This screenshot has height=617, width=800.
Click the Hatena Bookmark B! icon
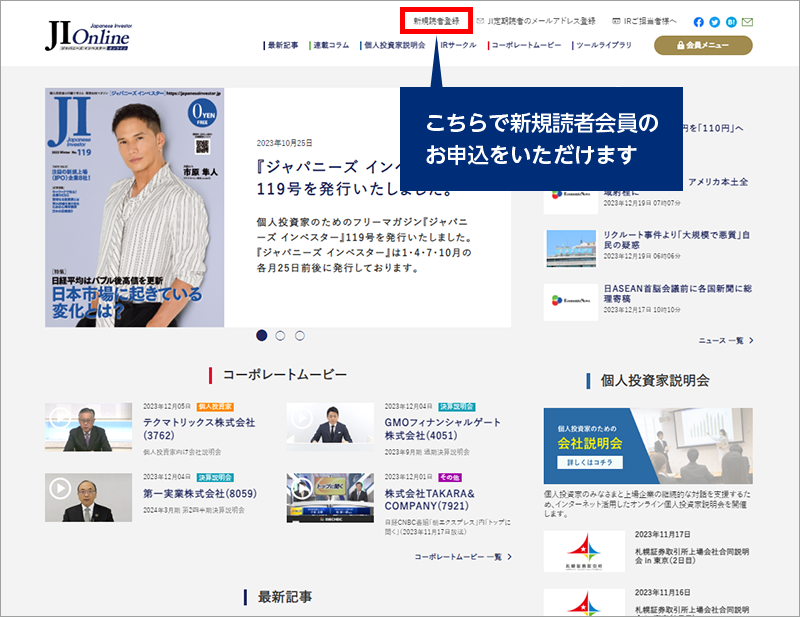[x=731, y=22]
